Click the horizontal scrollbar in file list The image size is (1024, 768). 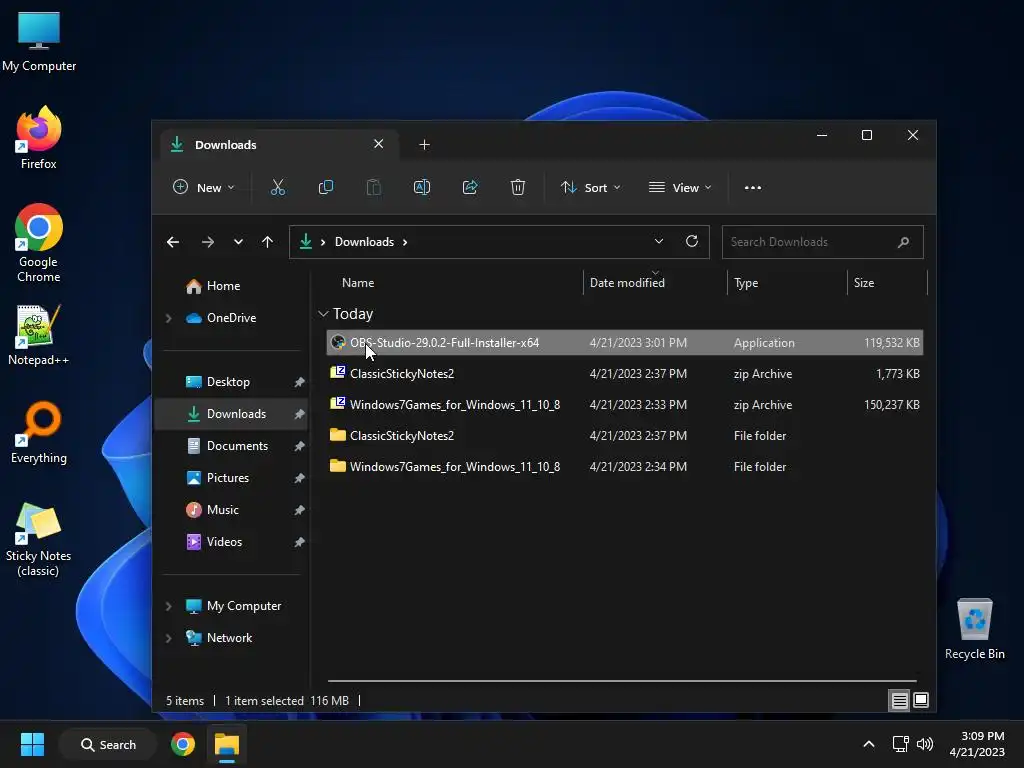pos(622,681)
